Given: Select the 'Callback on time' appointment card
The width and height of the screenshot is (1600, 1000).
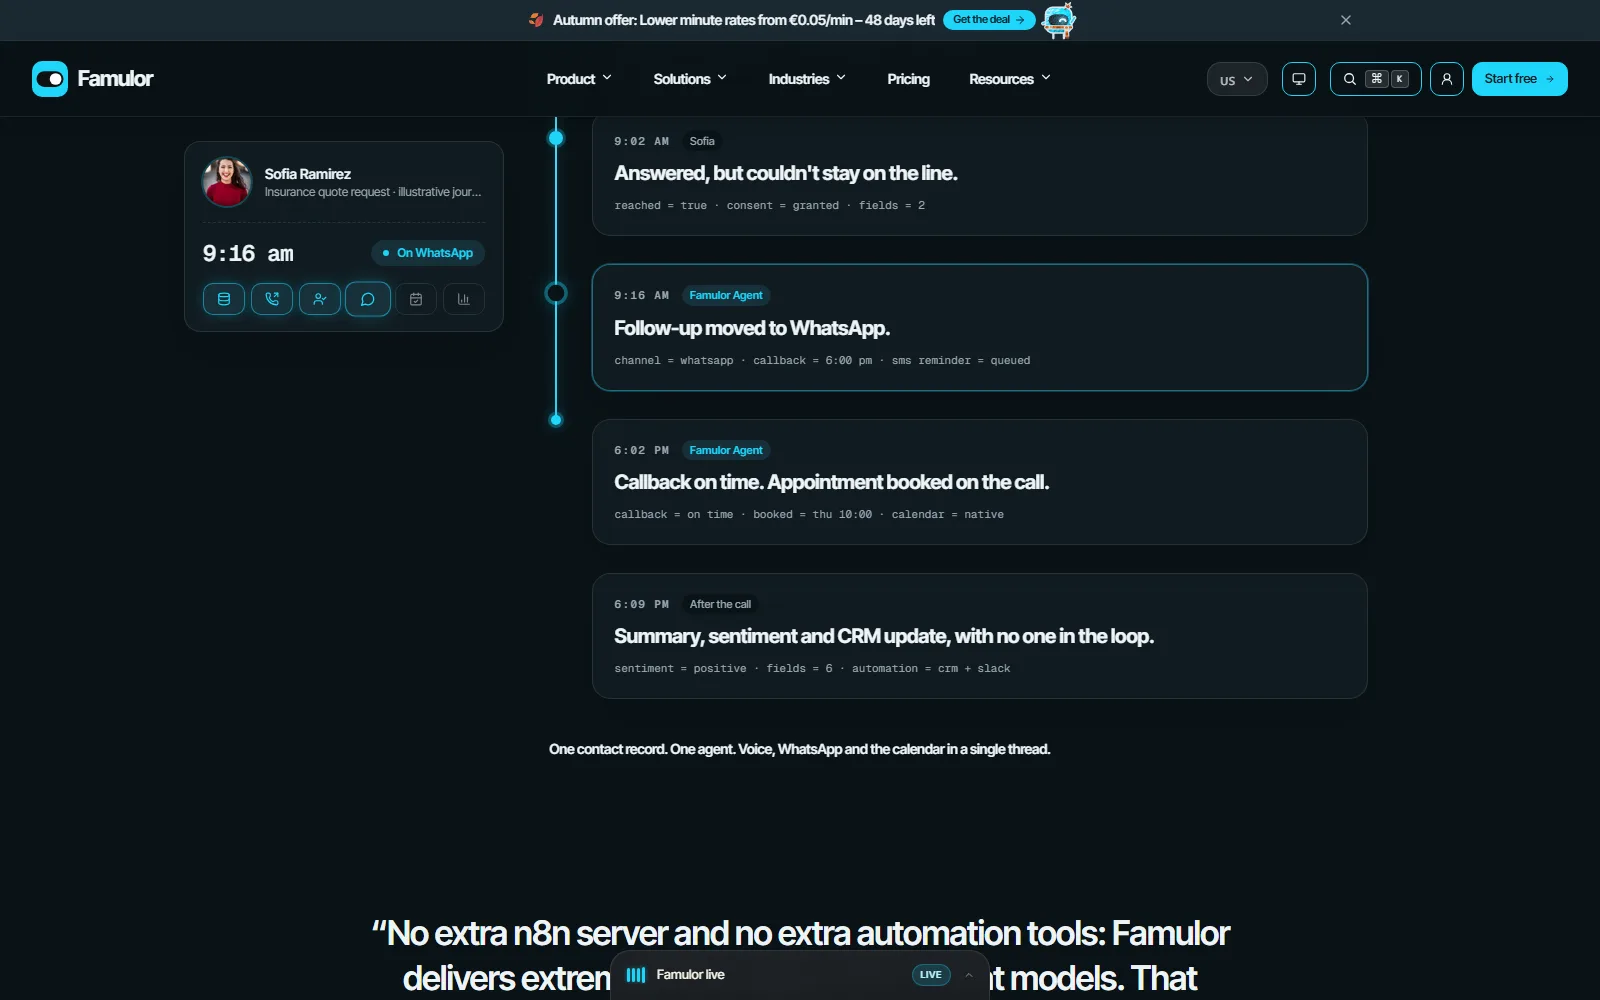Looking at the screenshot, I should [979, 482].
